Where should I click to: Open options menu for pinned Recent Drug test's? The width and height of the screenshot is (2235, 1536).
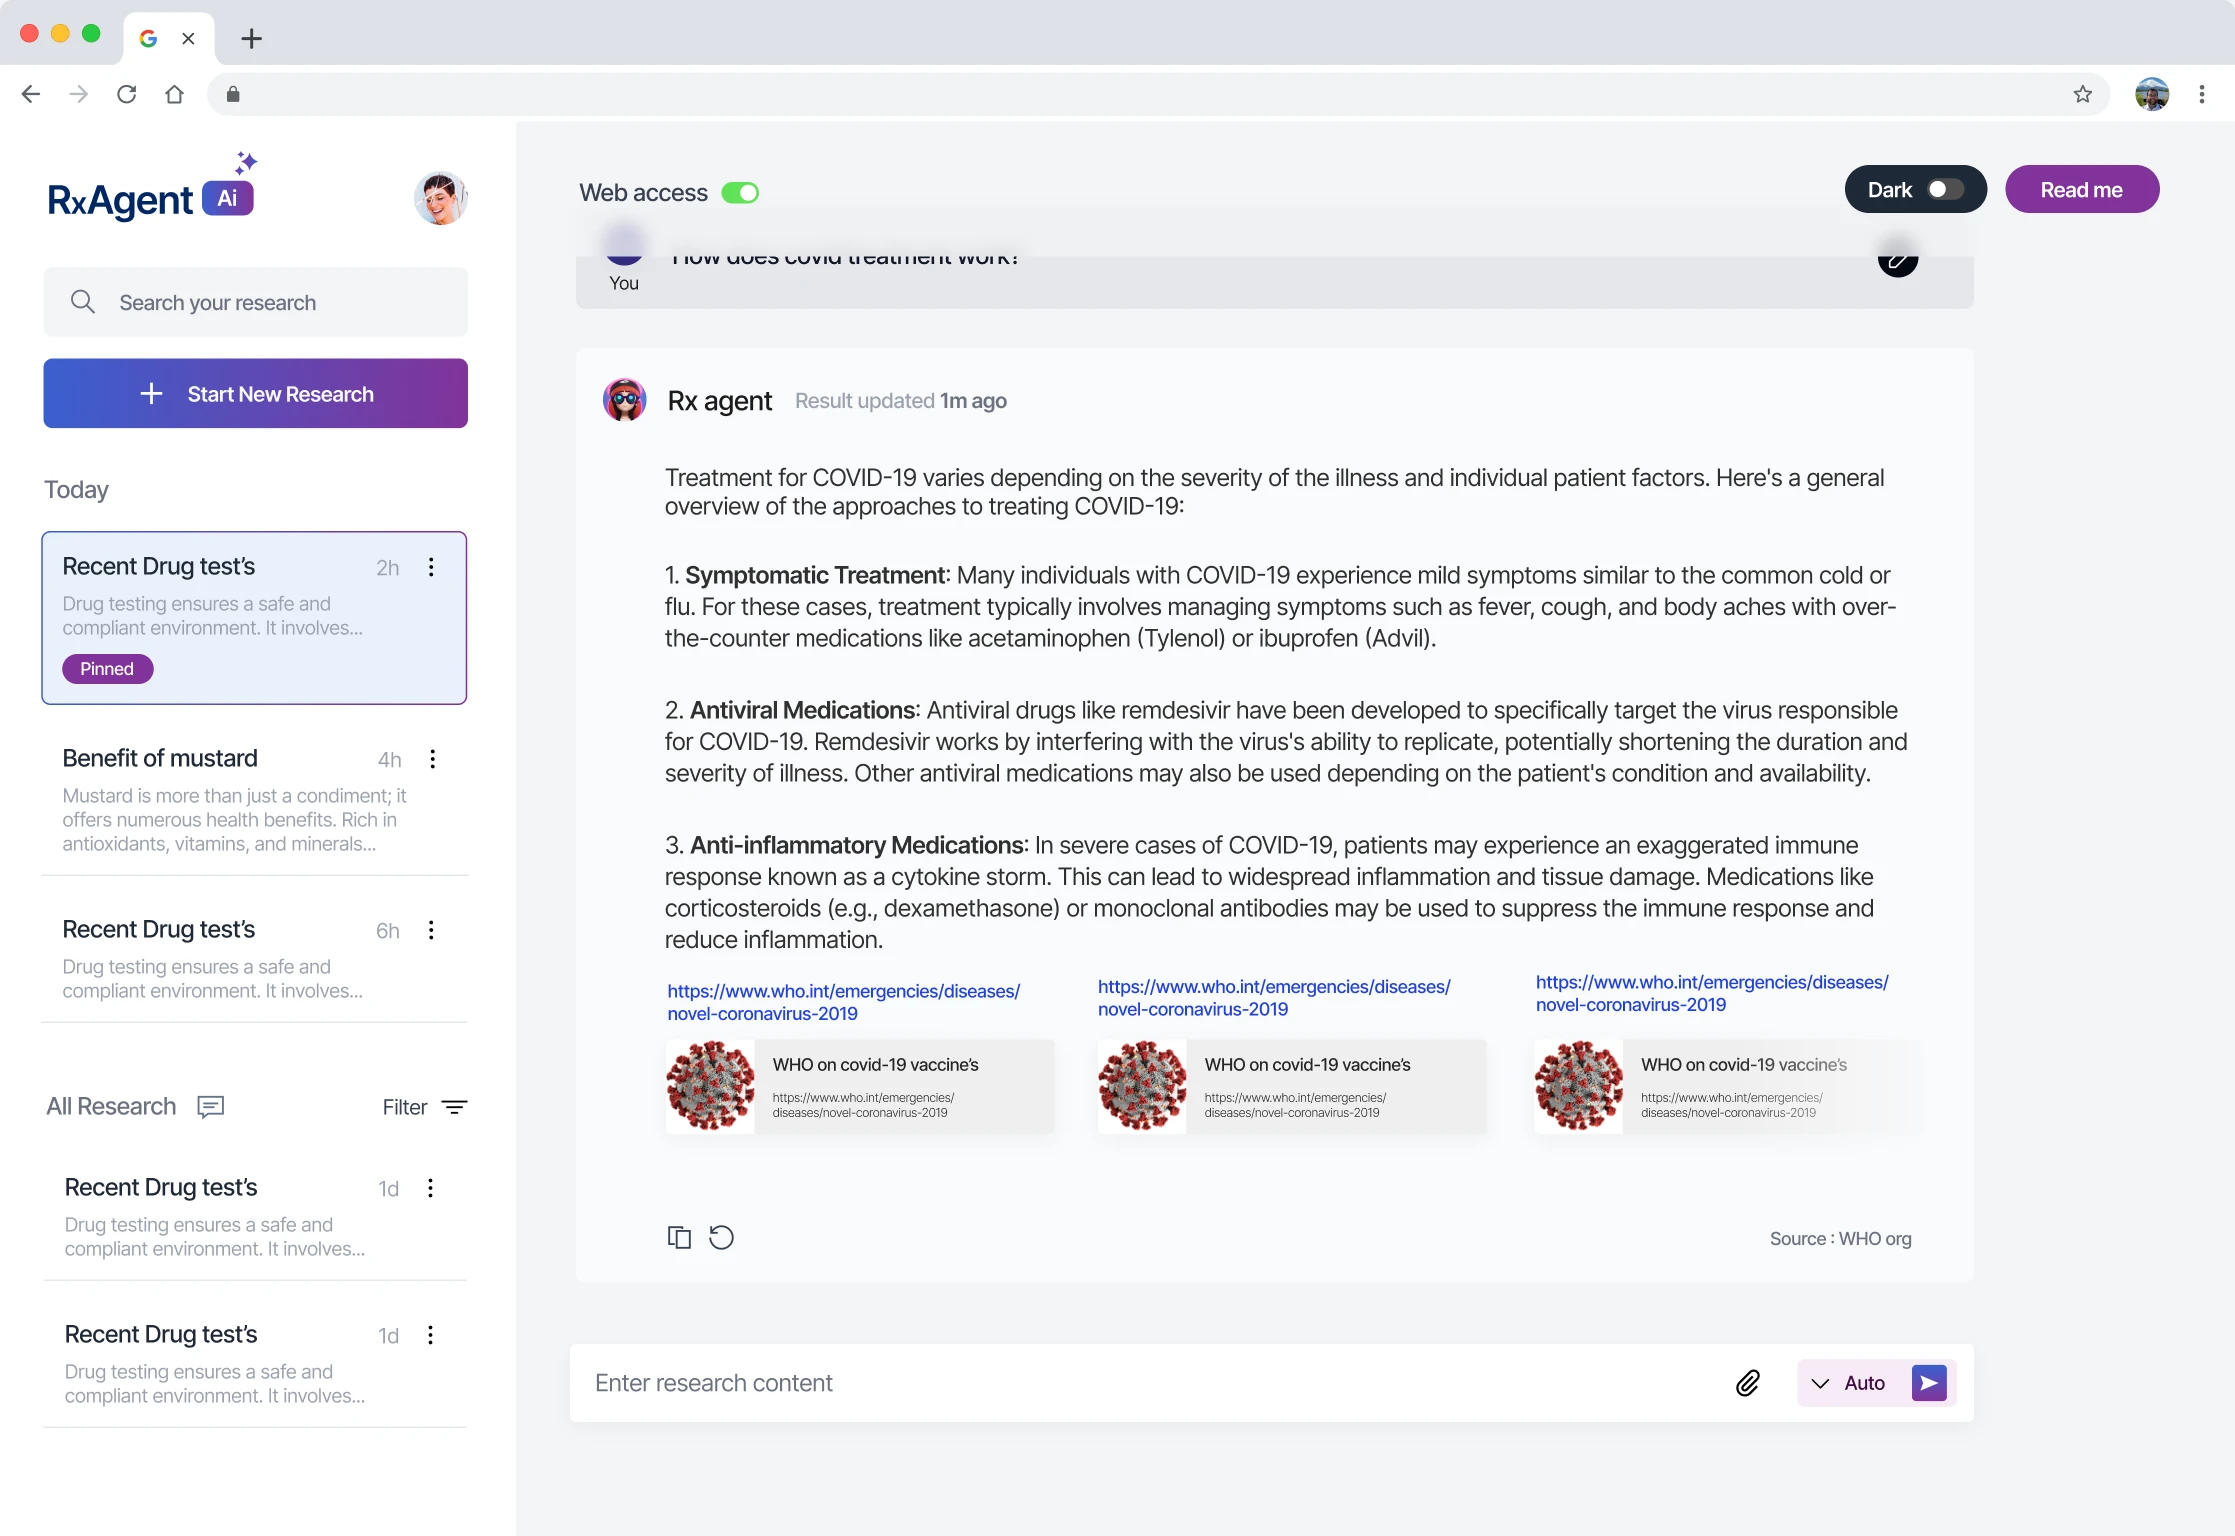[x=432, y=567]
